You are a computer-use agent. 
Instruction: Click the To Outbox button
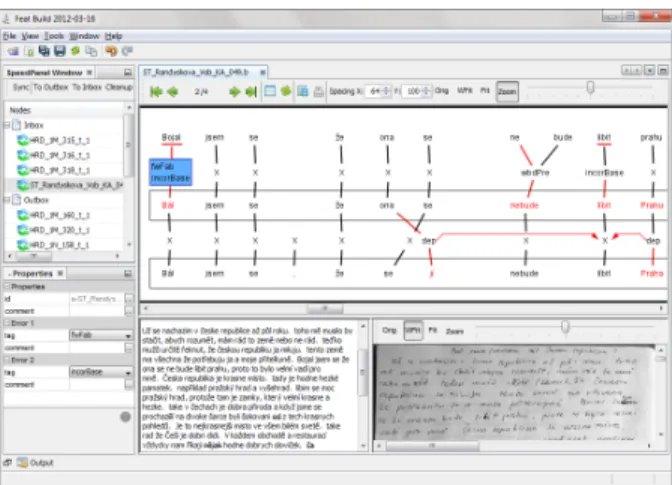(51, 87)
